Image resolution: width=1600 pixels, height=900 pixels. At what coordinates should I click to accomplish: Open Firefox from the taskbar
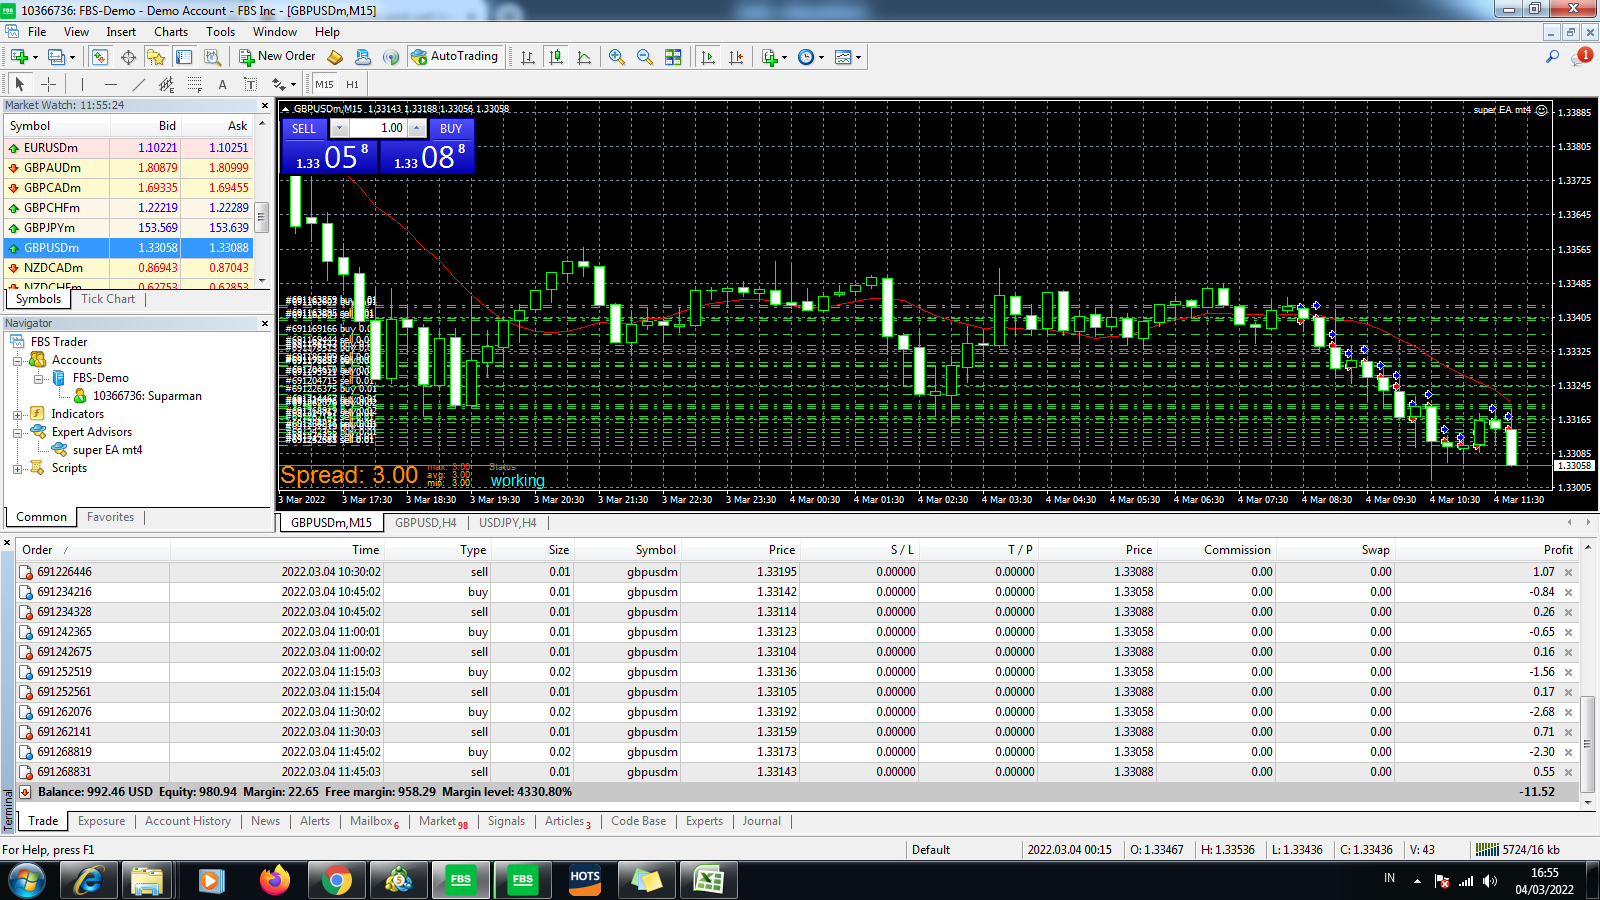tap(274, 880)
